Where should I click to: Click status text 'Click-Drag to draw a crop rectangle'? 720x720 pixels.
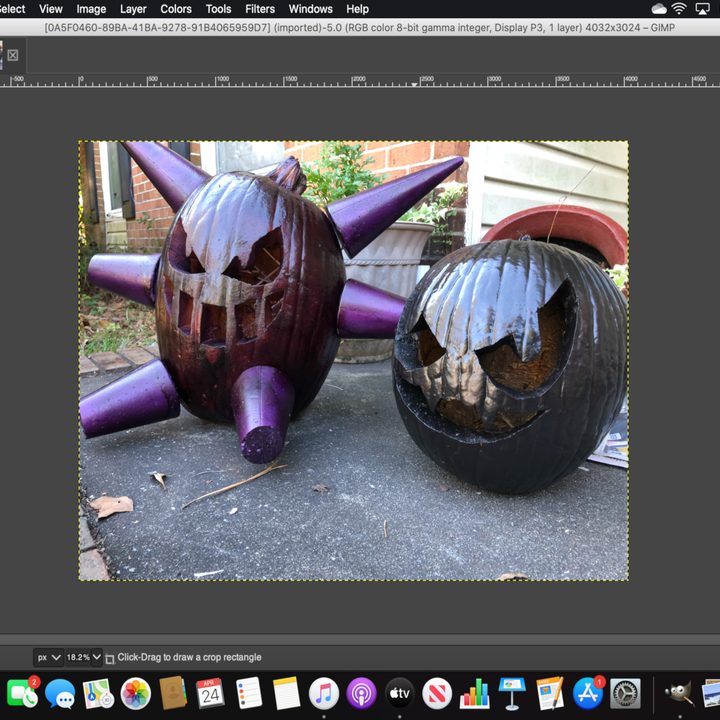(189, 658)
